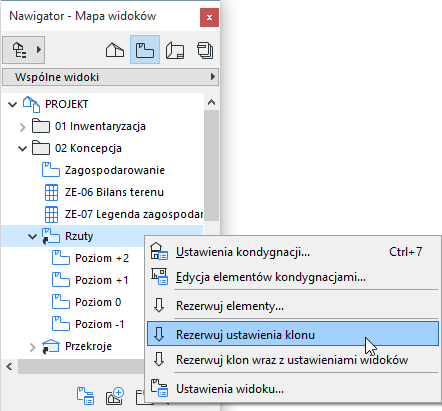Select the PROJEKT root item
442x411 pixels.
[67, 104]
